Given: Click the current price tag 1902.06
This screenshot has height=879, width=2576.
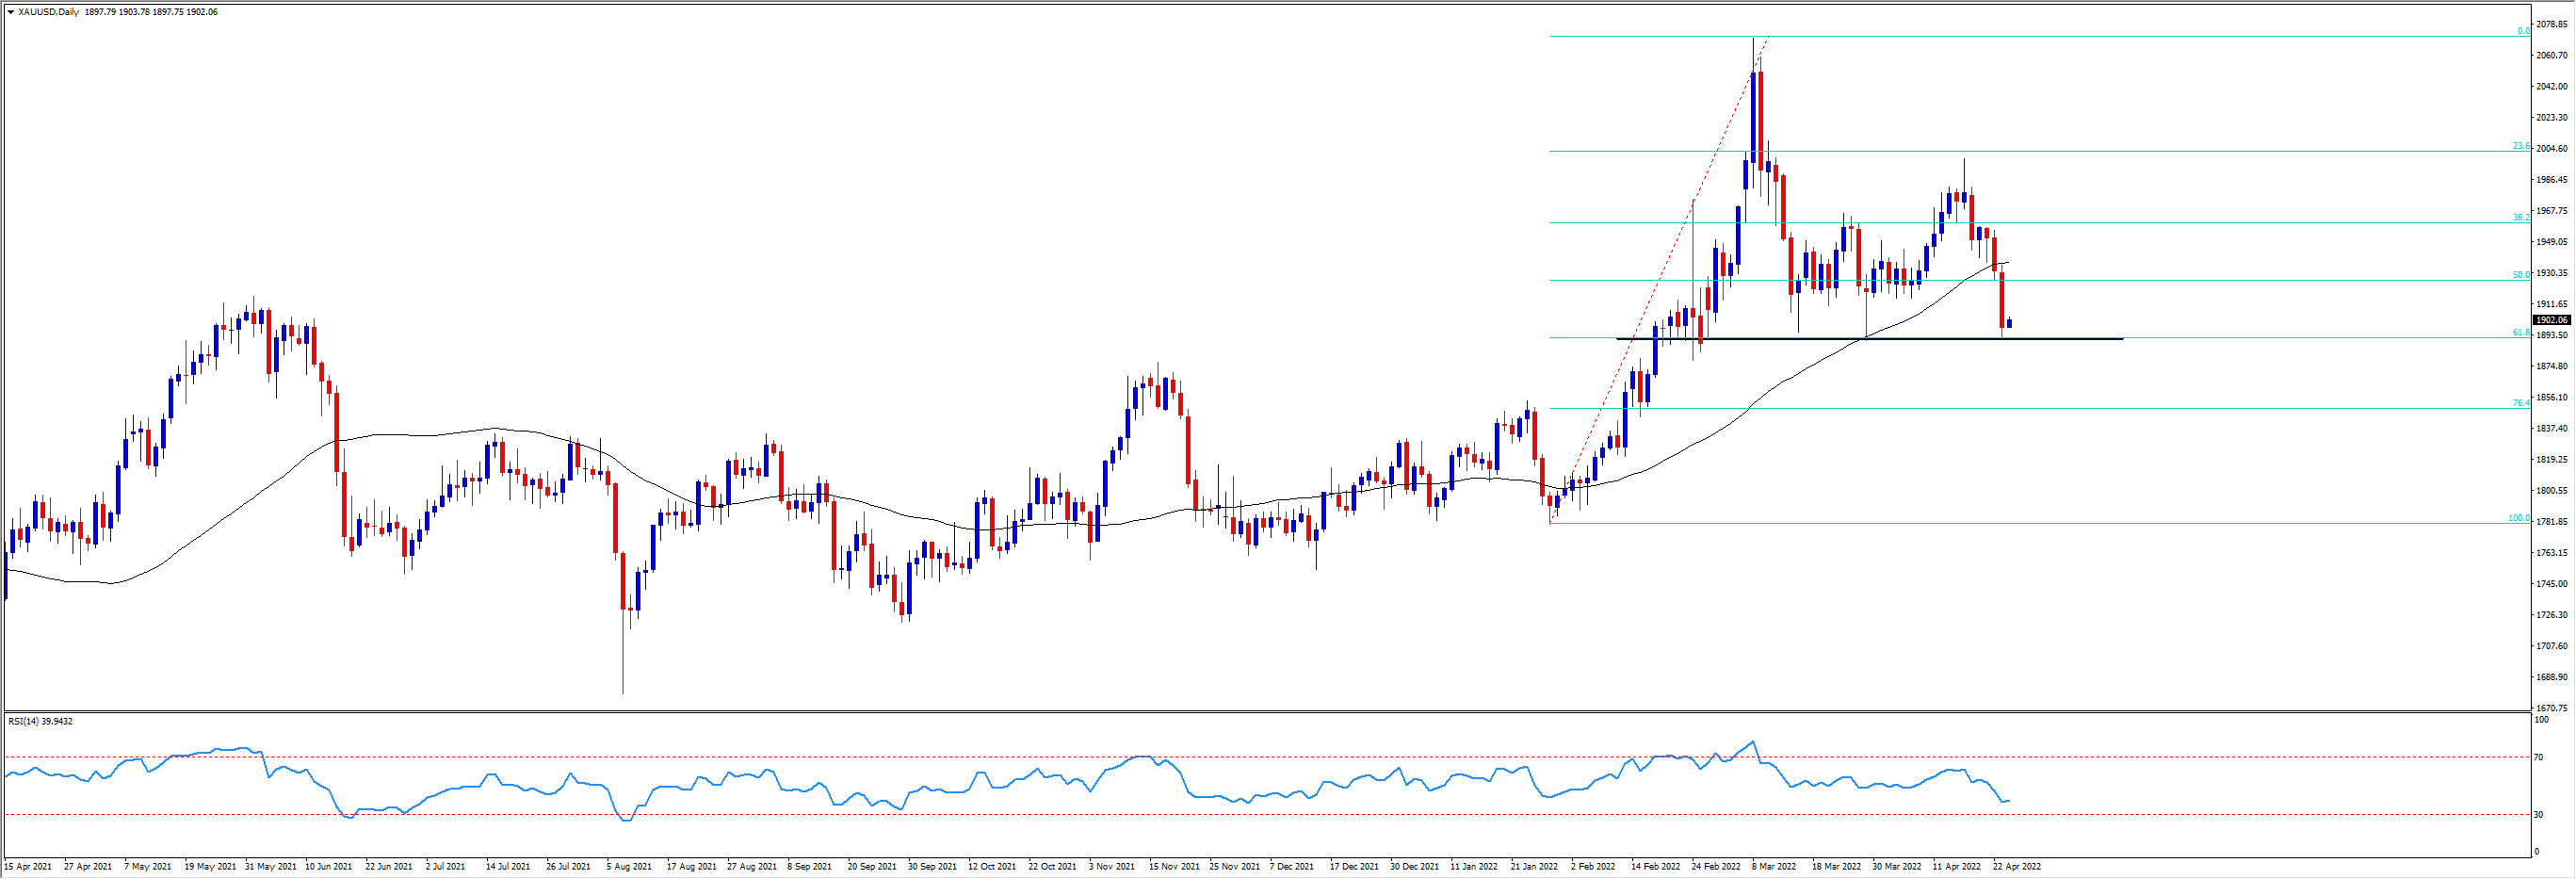Looking at the screenshot, I should tap(2551, 320).
